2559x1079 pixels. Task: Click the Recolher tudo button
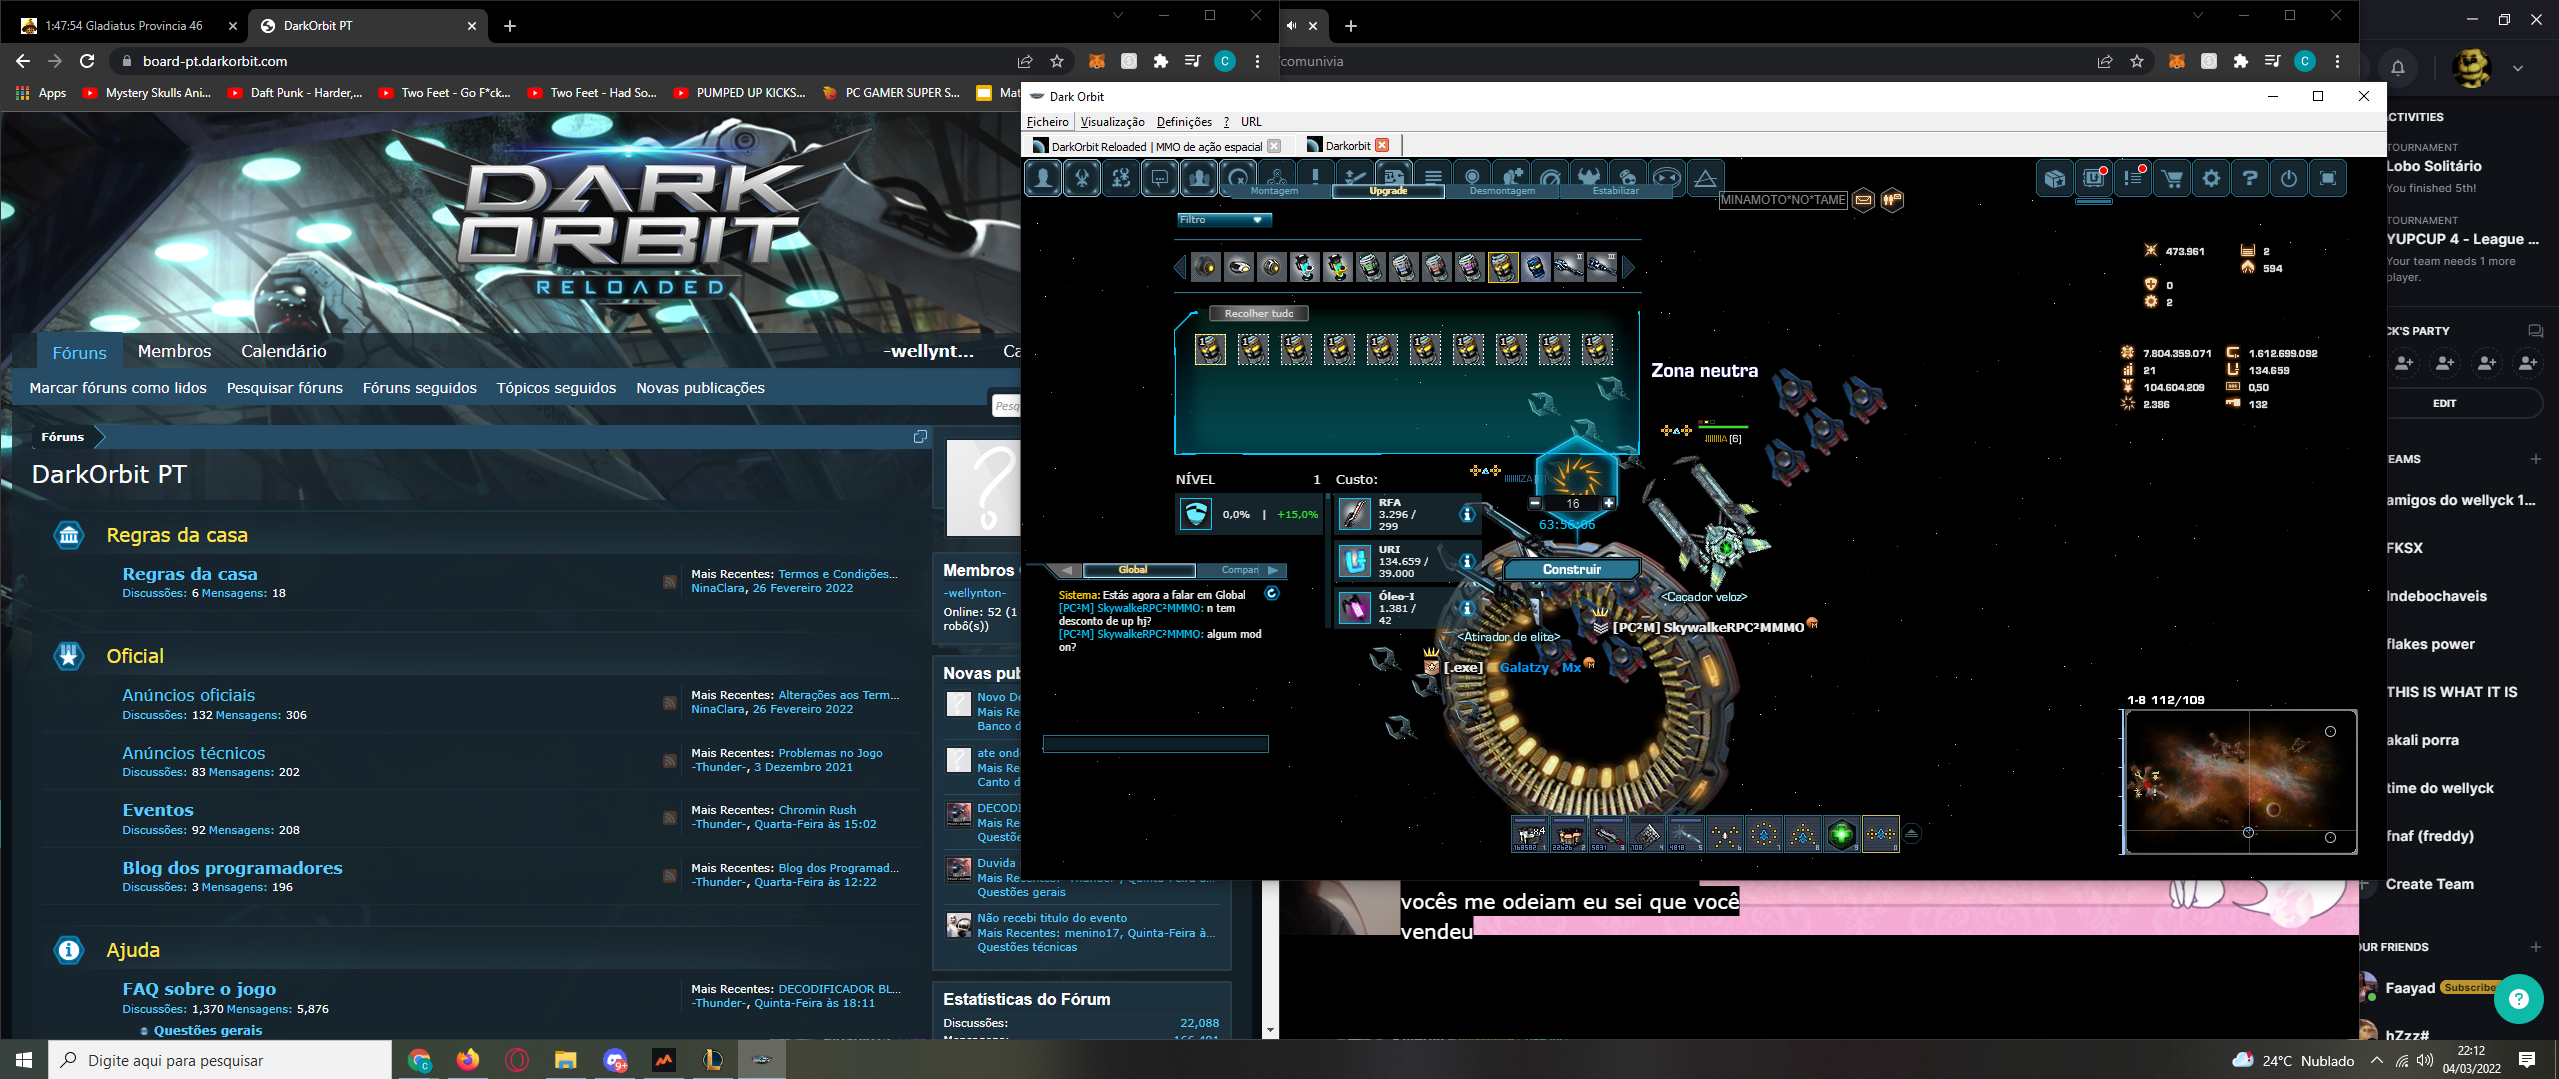pos(1259,313)
